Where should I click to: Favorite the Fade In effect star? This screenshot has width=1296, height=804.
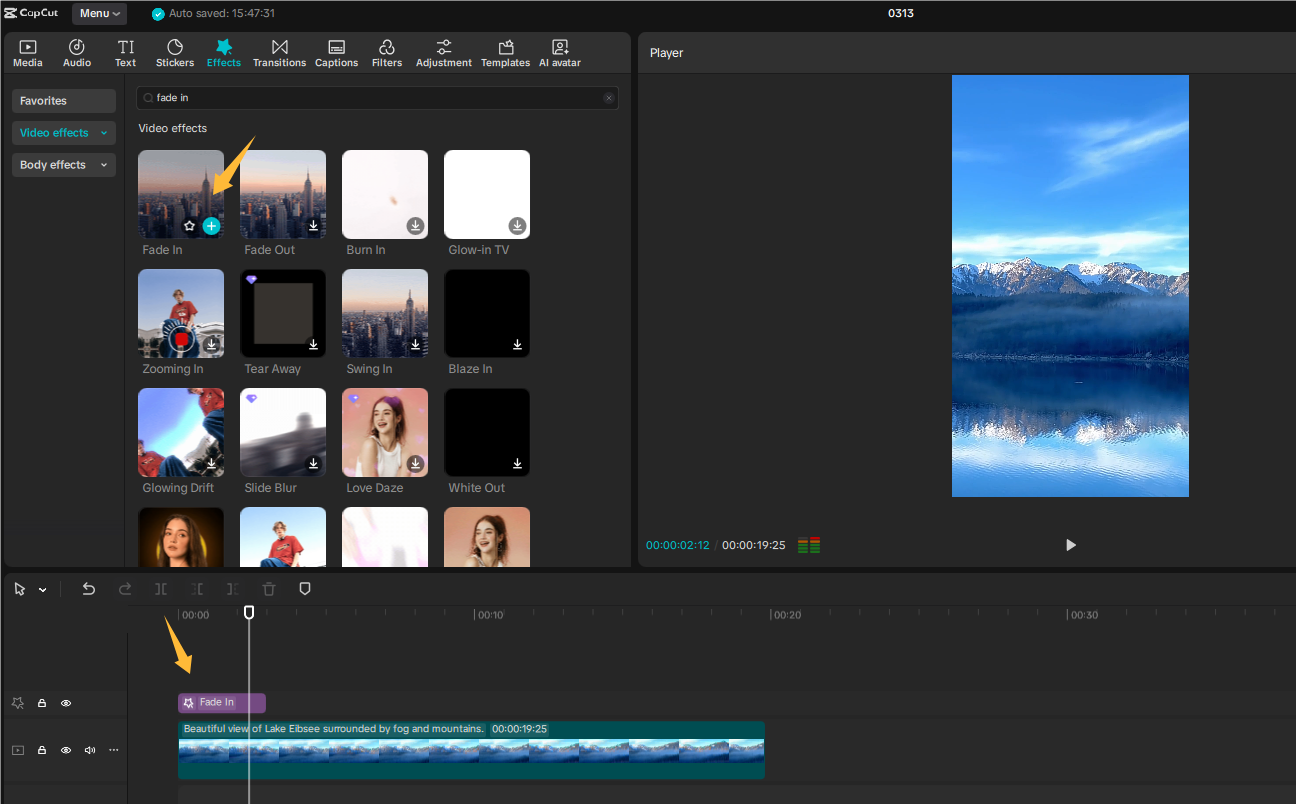pos(190,226)
